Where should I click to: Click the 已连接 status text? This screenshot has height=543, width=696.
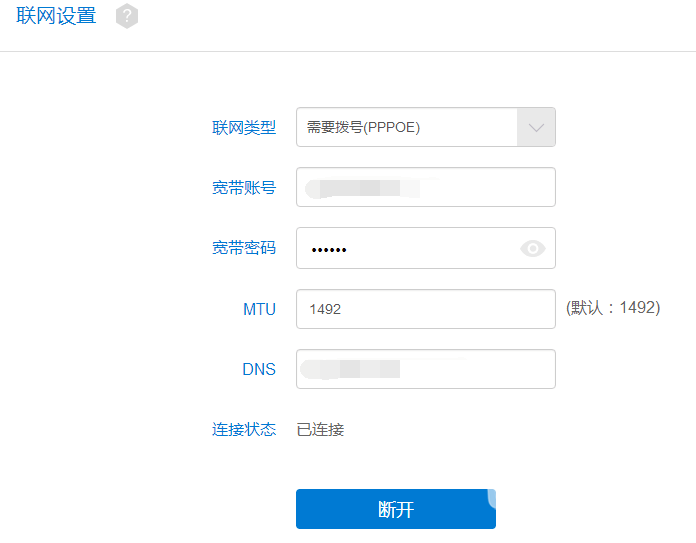click(x=320, y=430)
